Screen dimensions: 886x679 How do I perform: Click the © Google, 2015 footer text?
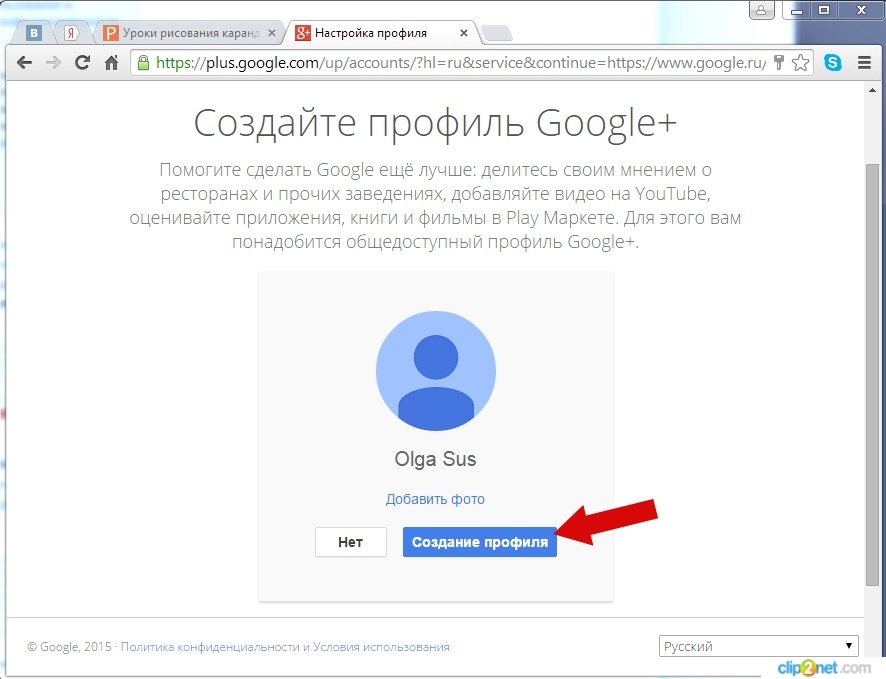(70, 647)
